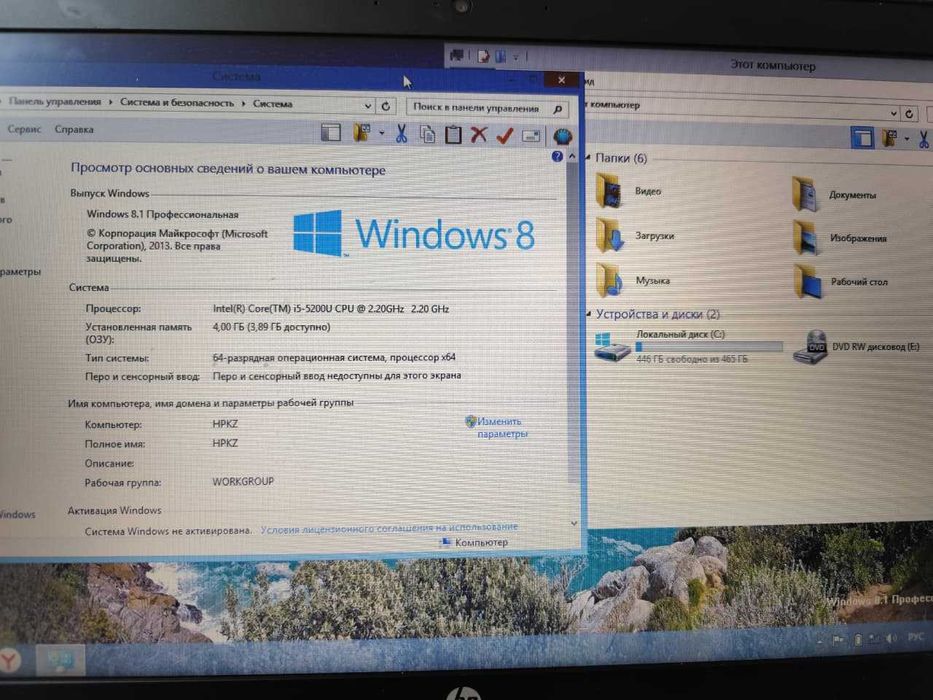Click the vertical scrollbar in System window
Screen dimensions: 933x700
click(572, 321)
